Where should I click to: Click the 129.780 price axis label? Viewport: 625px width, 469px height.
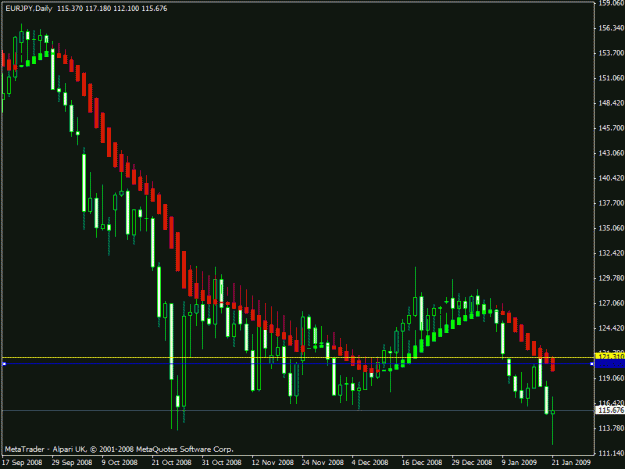pos(611,278)
